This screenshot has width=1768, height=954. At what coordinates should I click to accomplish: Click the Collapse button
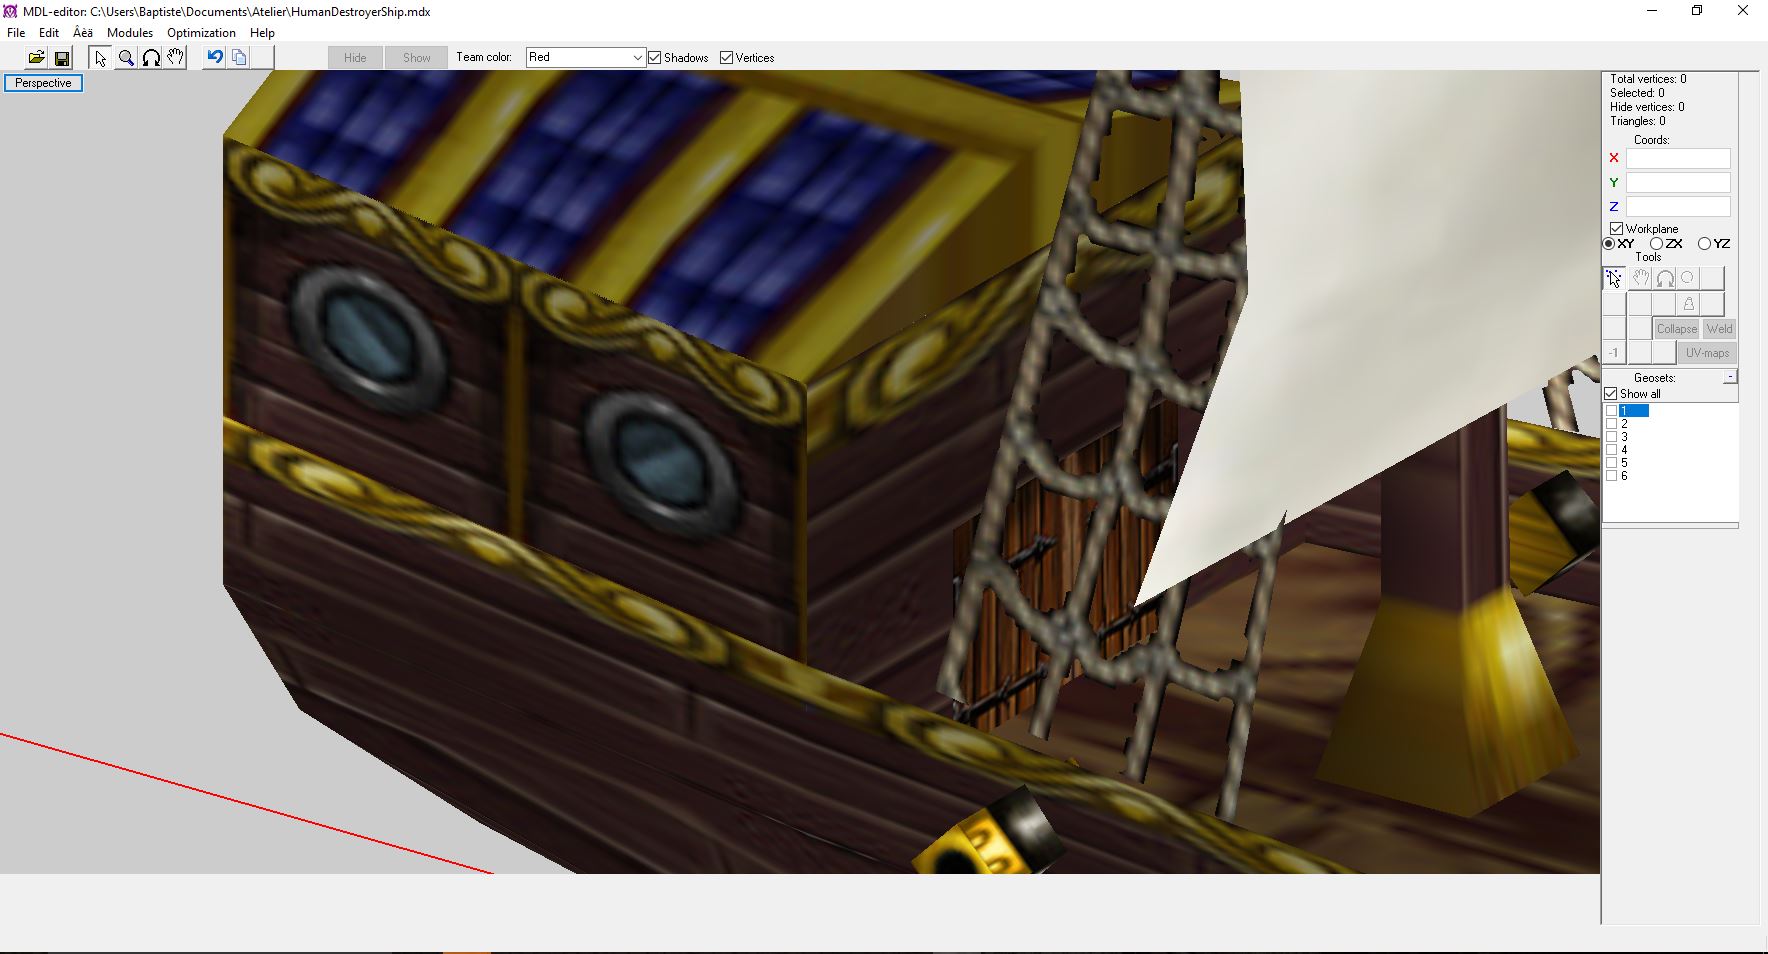(x=1677, y=329)
